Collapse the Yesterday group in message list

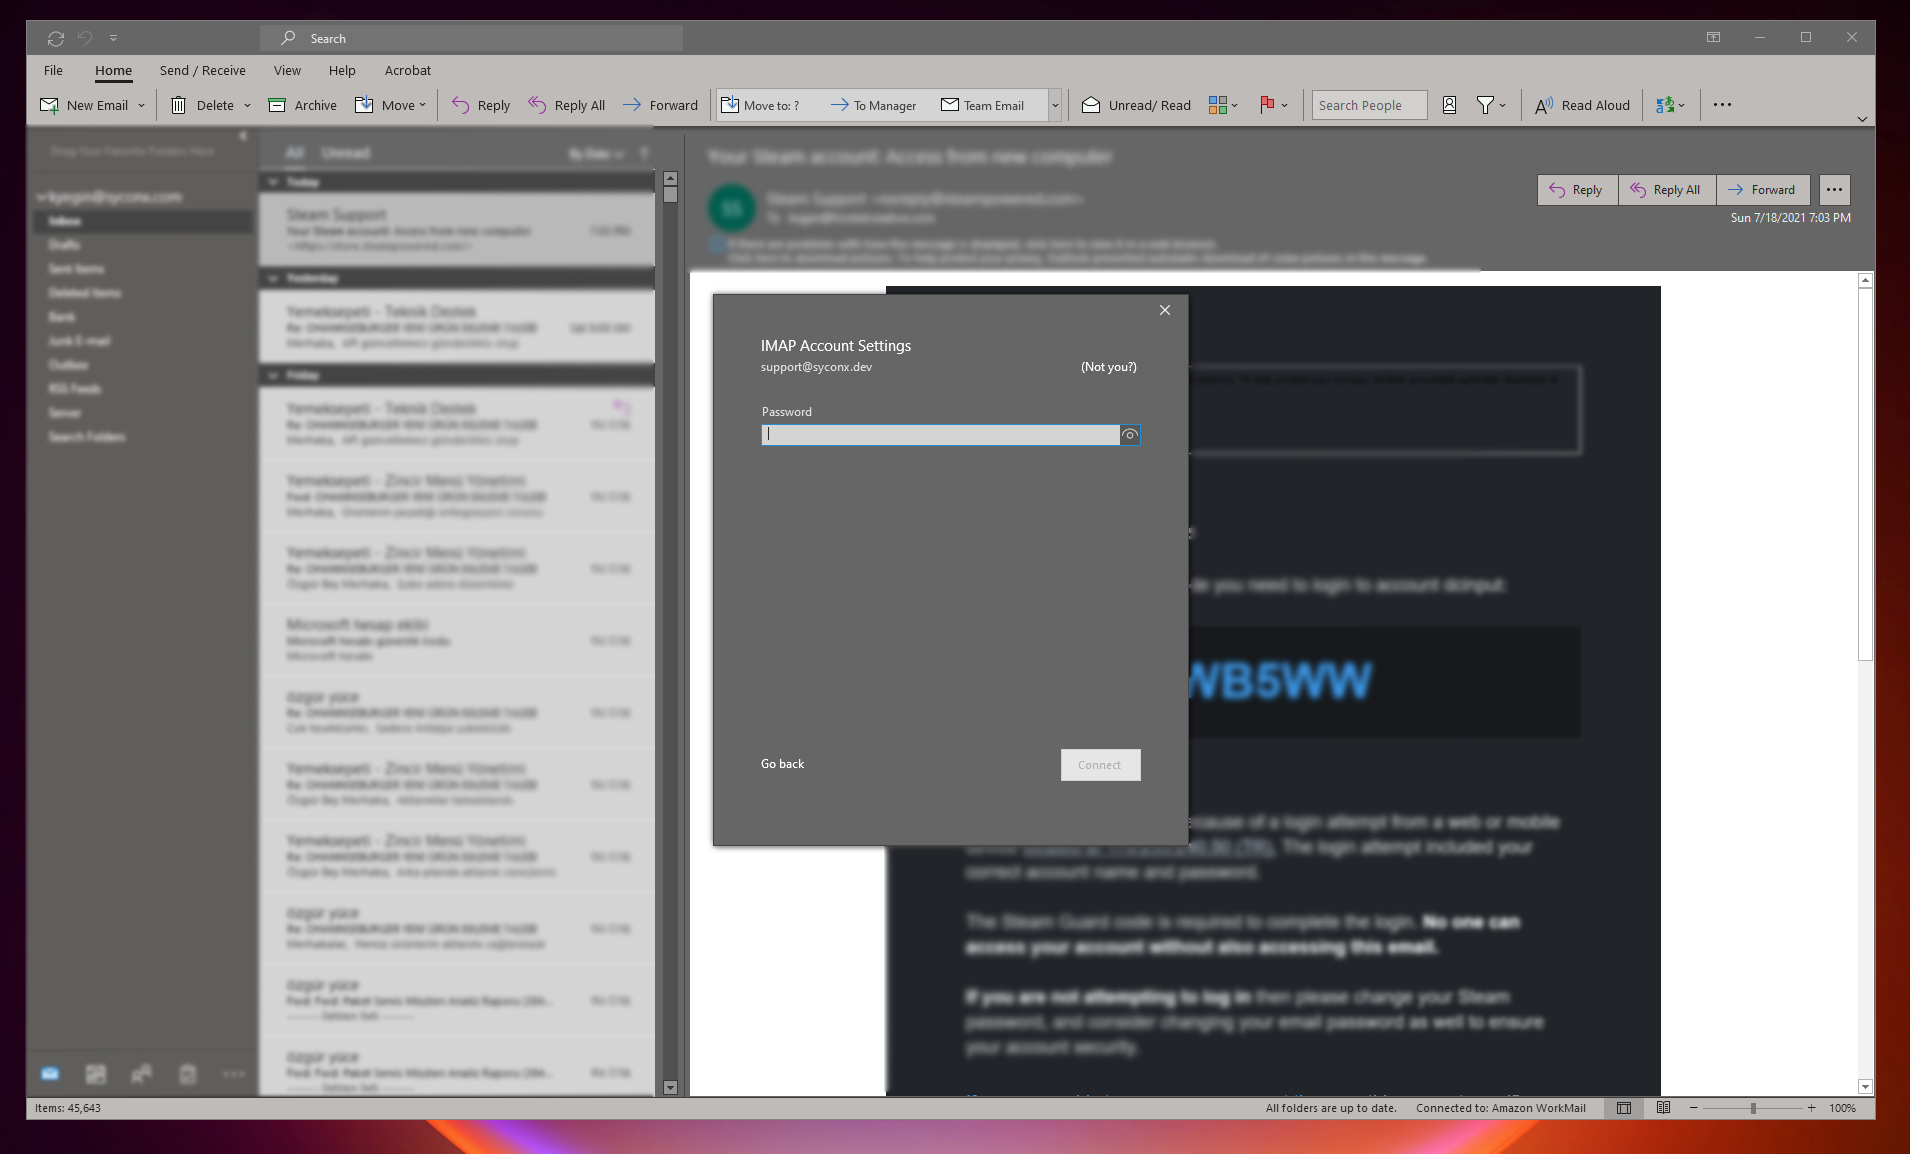[273, 278]
